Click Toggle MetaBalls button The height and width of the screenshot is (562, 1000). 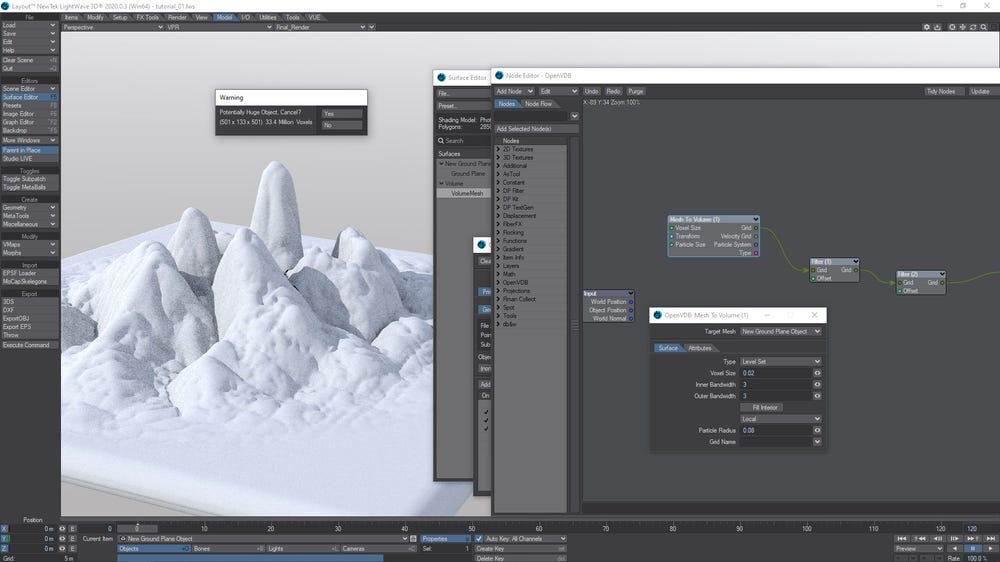coord(29,188)
